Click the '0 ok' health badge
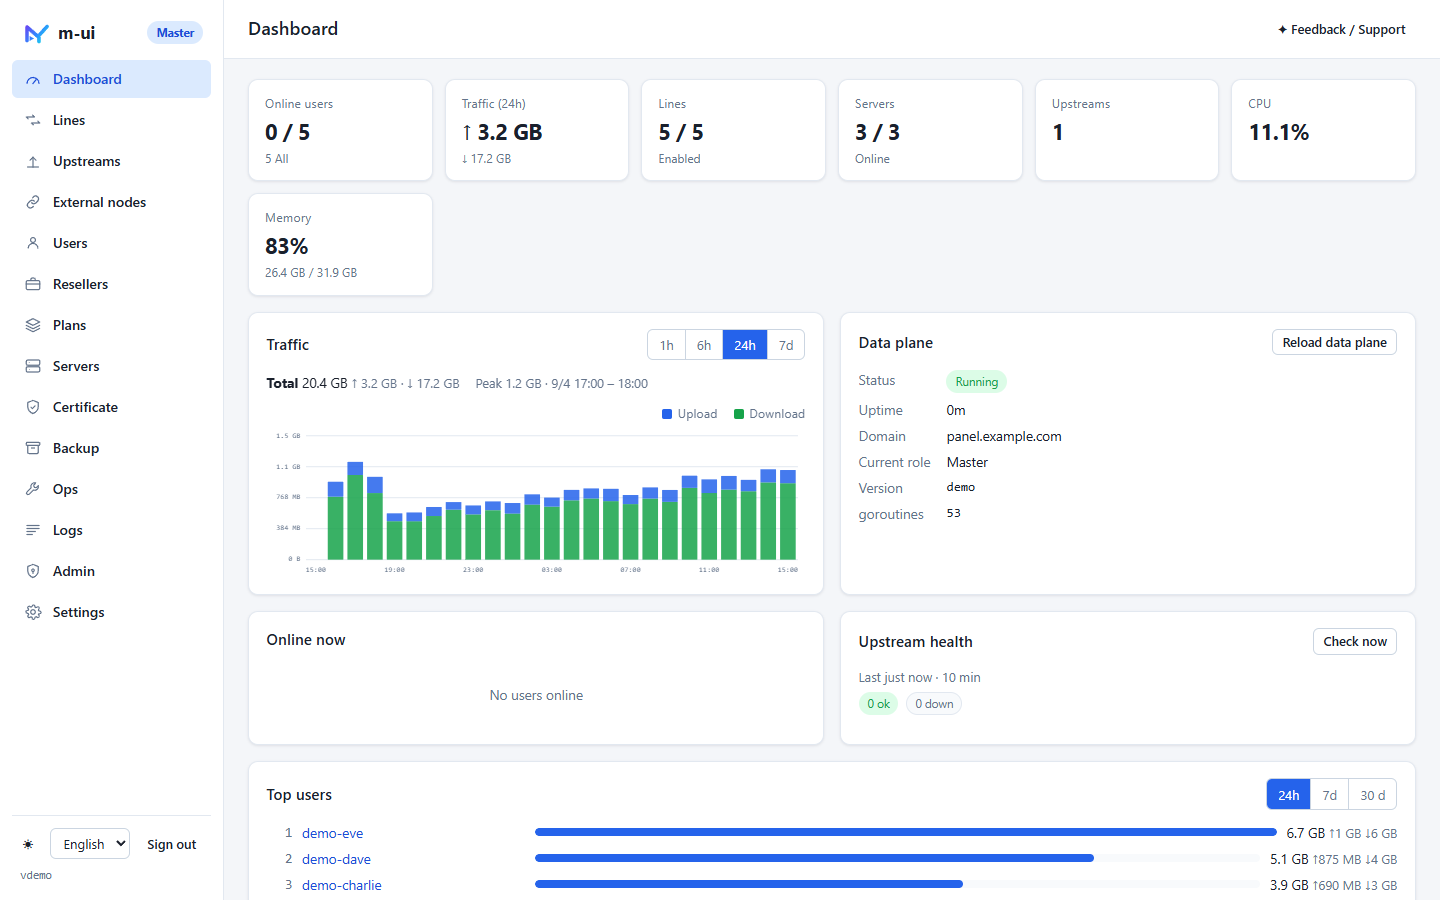The image size is (1440, 900). [x=878, y=704]
